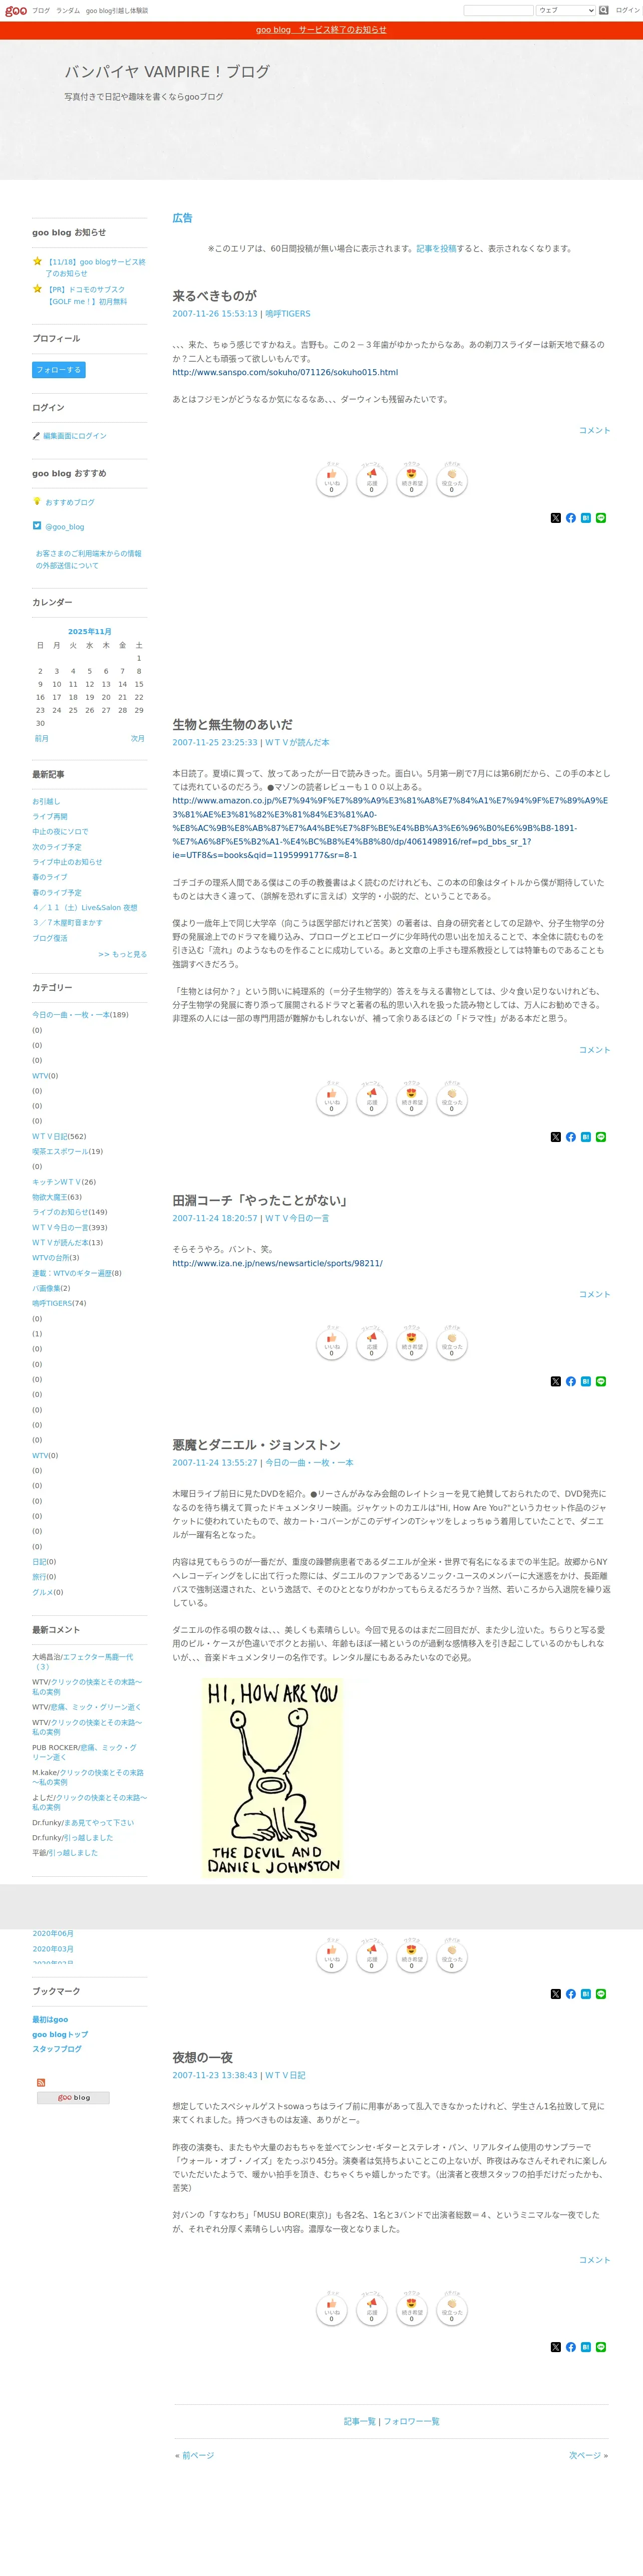Image resolution: width=643 pixels, height=2576 pixels.
Task: Open goo blog引越し体験談 in top bar
Action: coord(117,11)
